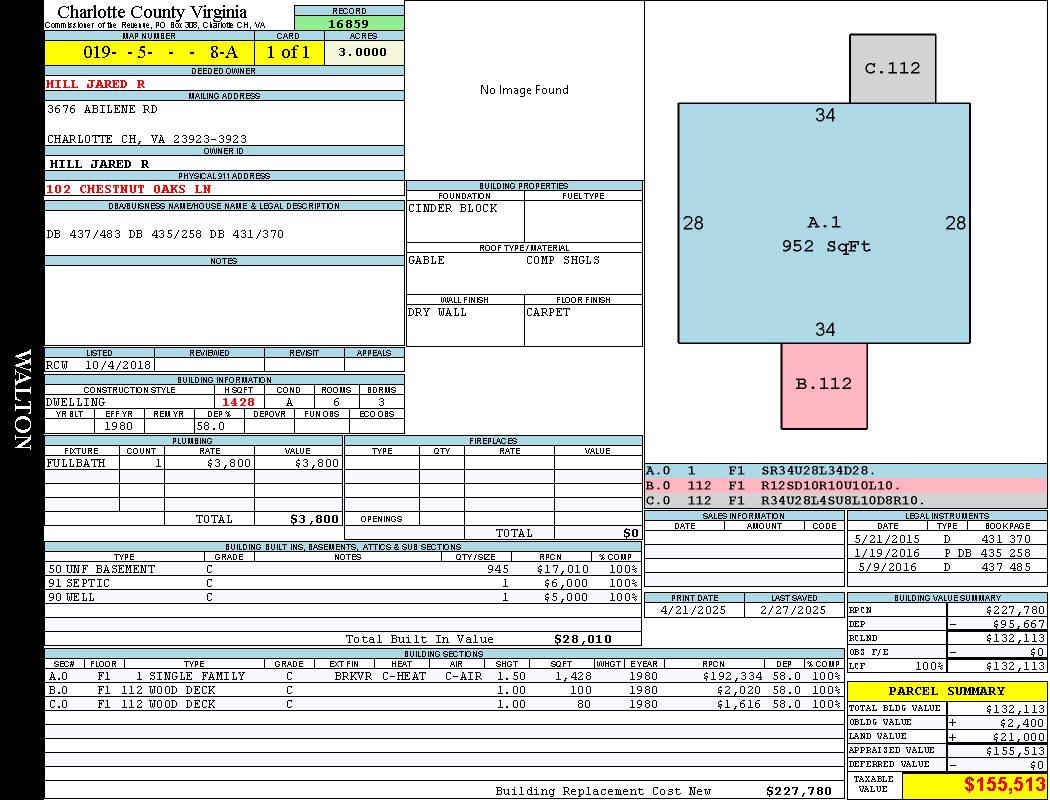Click the plumbing total $3,800
1050x800 pixels.
(x=315, y=519)
